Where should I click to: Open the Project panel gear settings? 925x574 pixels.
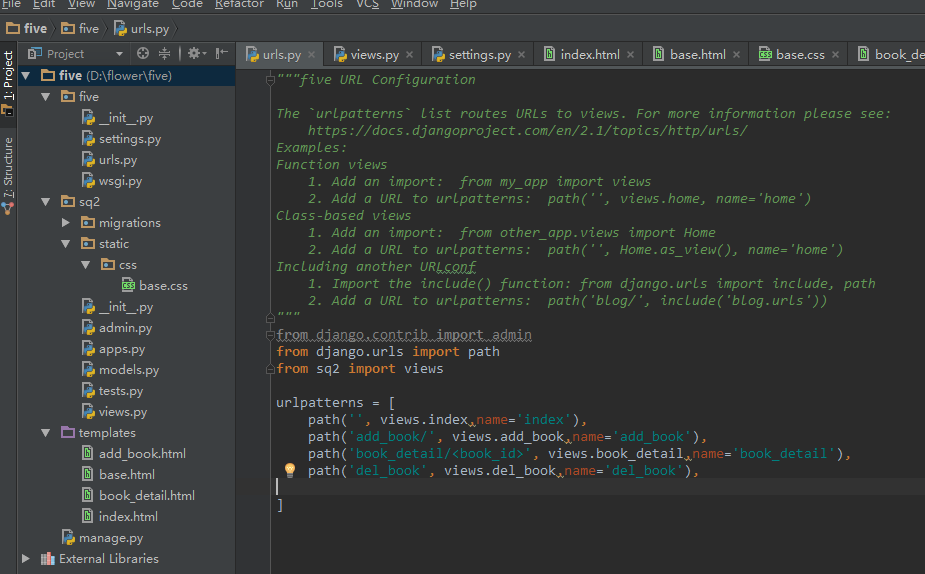pyautogui.click(x=194, y=53)
